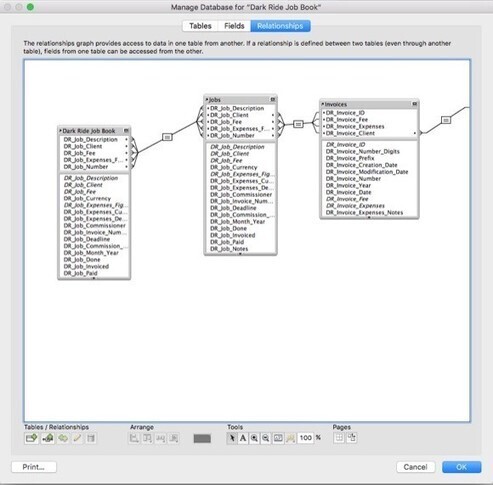Click DR_Job_Invoiced field in Jobs table
Viewport: 493px width, 485px height.
click(x=232, y=235)
